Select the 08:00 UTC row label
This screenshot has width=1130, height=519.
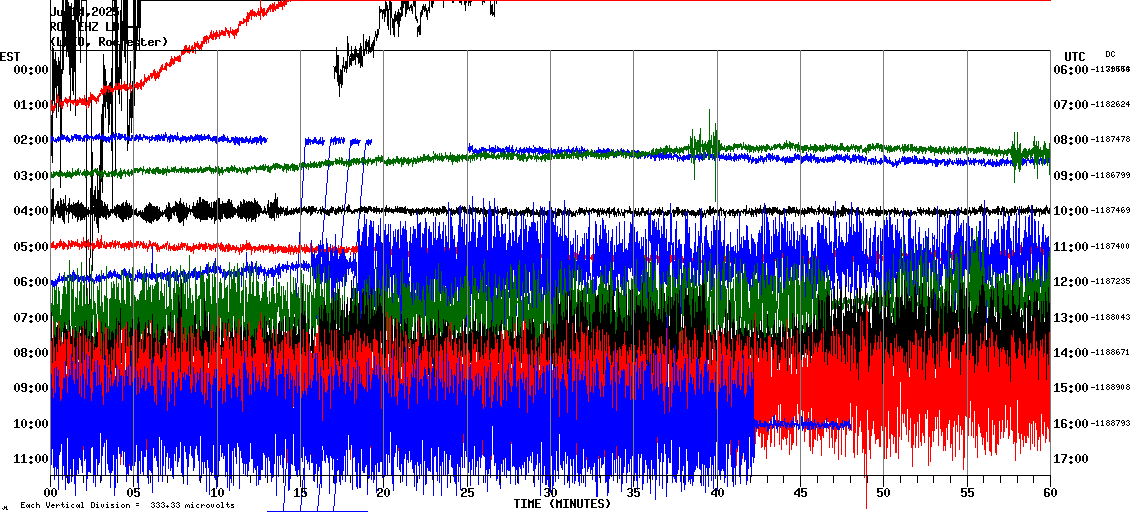(x=1073, y=140)
